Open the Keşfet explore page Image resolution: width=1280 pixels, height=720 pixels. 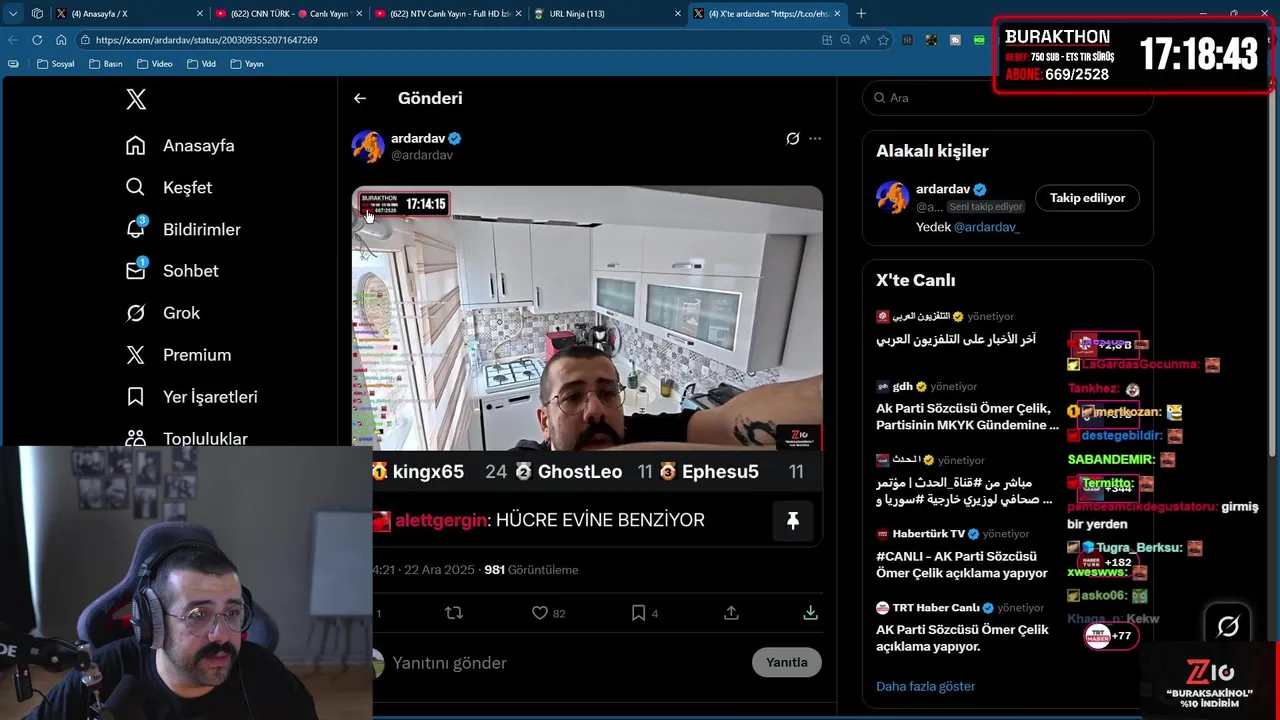(x=169, y=188)
